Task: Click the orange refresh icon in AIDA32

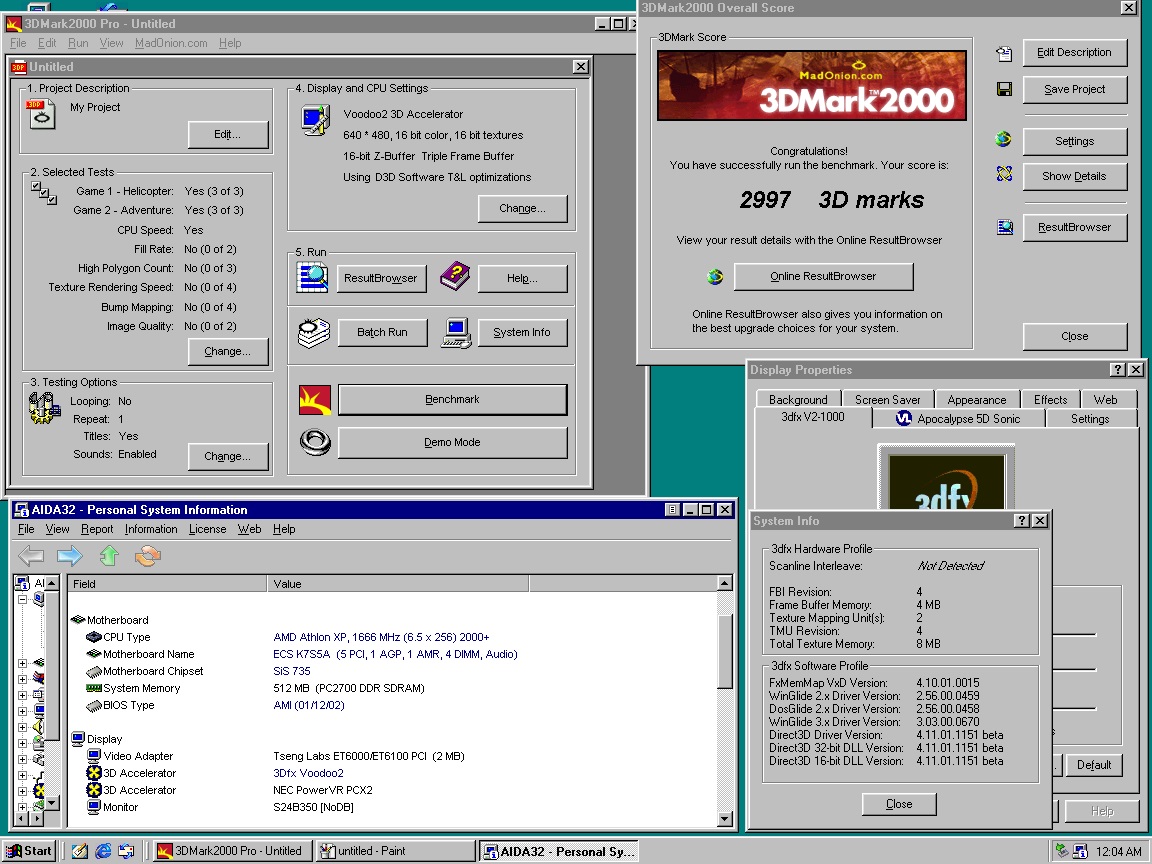Action: [148, 556]
